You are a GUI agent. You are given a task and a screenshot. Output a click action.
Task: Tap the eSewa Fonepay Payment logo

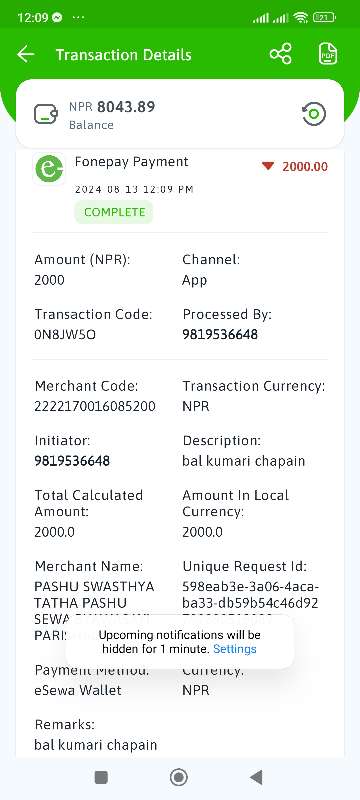click(x=49, y=169)
